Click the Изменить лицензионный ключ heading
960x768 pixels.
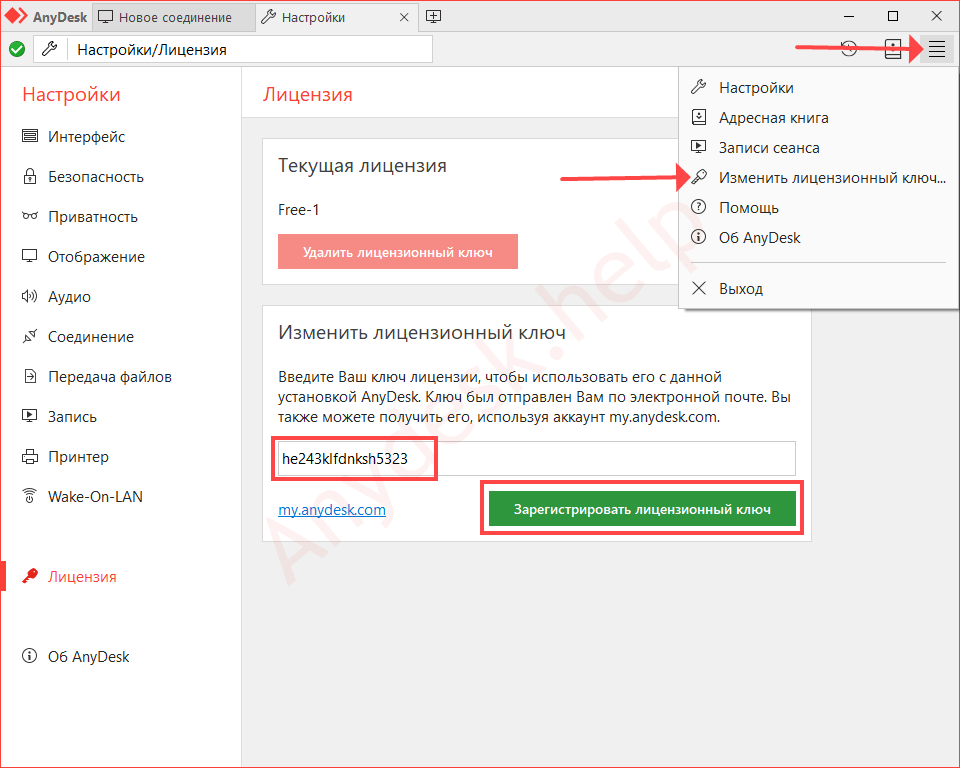(422, 332)
